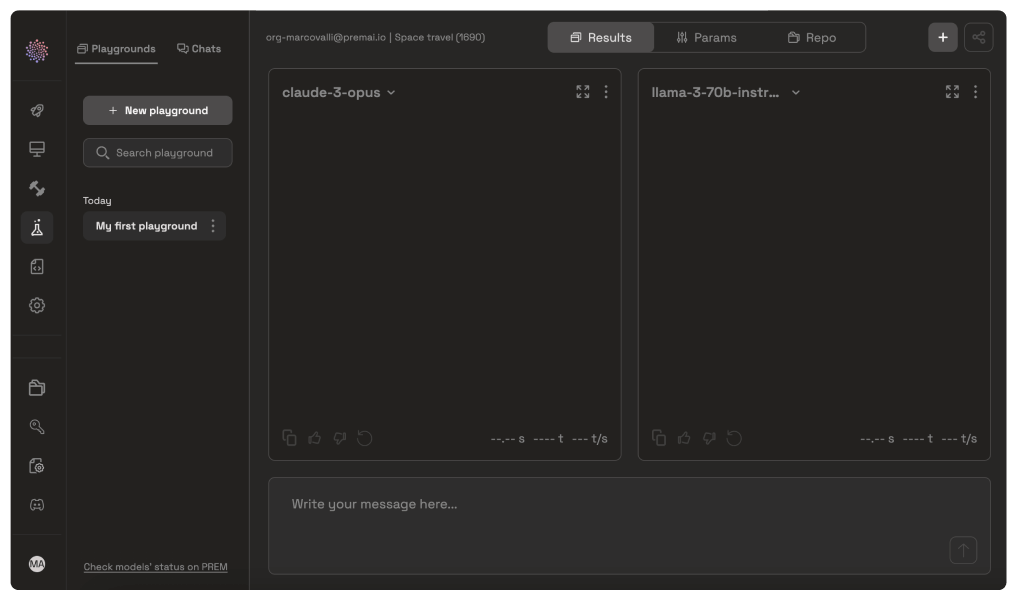Thumbs up the llama-3-70b response
Image resolution: width=1016 pixels, height=600 pixels.
[x=685, y=438]
